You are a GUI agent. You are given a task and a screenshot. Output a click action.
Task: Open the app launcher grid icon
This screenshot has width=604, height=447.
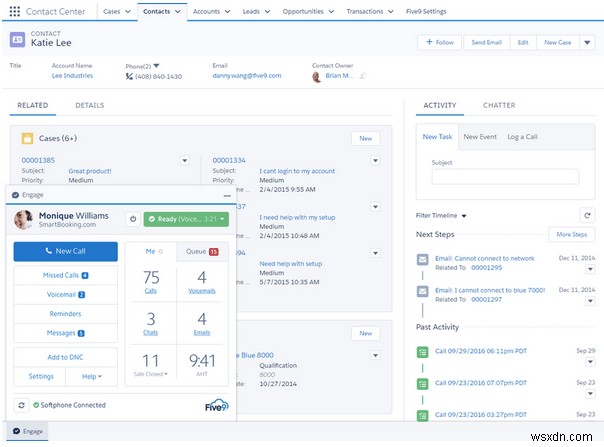(x=16, y=11)
